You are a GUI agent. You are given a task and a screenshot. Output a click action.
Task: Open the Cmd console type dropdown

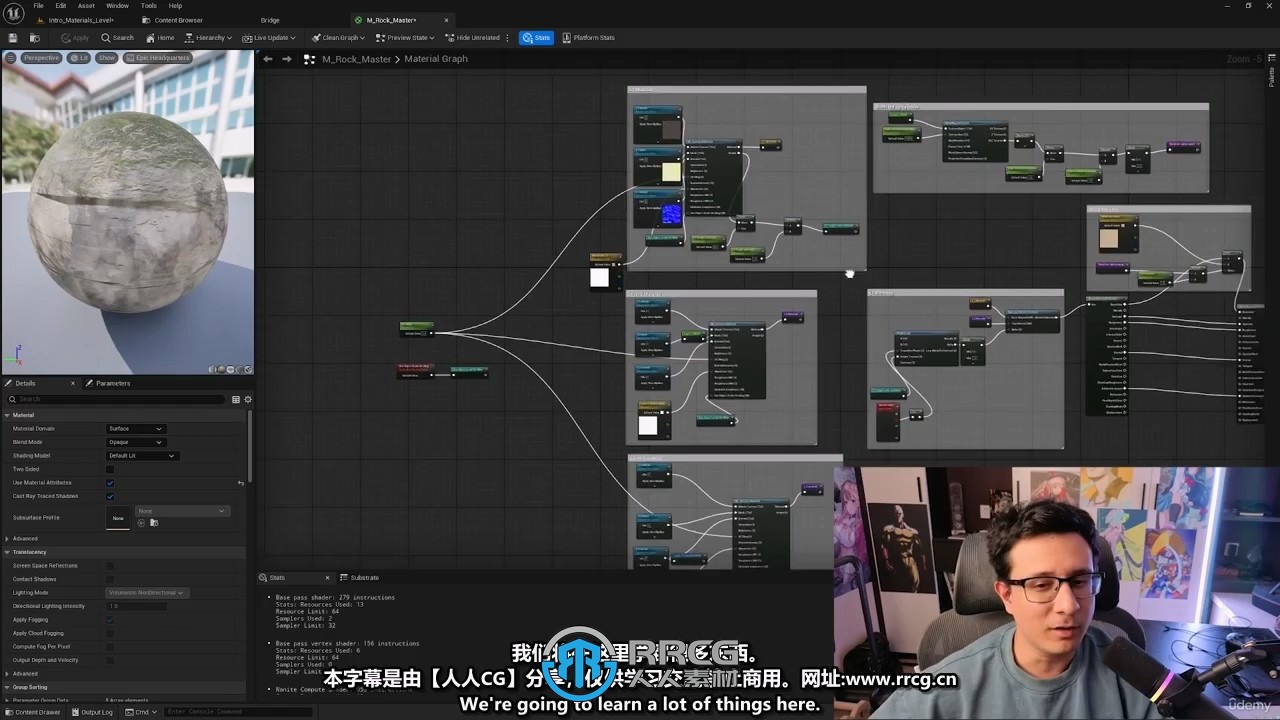tap(140, 712)
